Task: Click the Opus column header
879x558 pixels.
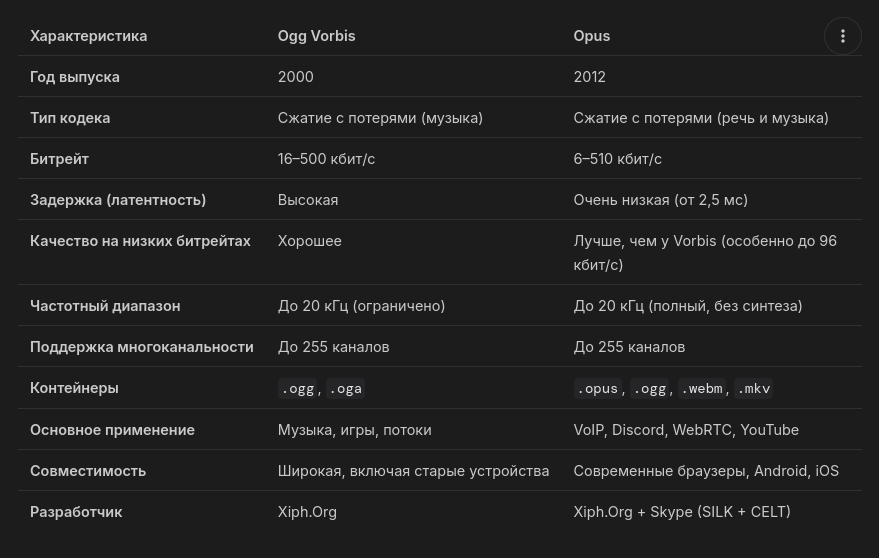Action: click(591, 36)
